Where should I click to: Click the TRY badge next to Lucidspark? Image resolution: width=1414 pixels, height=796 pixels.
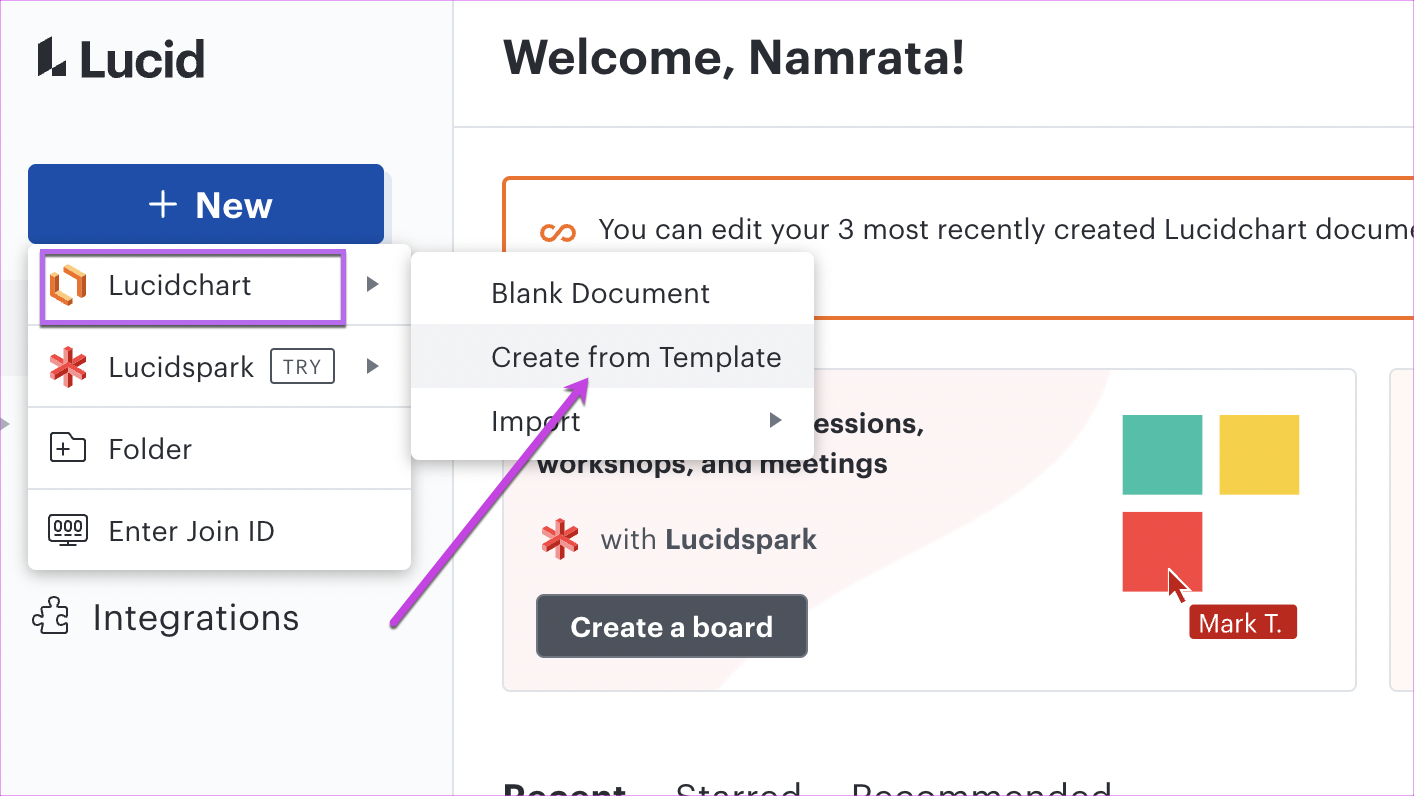(302, 367)
